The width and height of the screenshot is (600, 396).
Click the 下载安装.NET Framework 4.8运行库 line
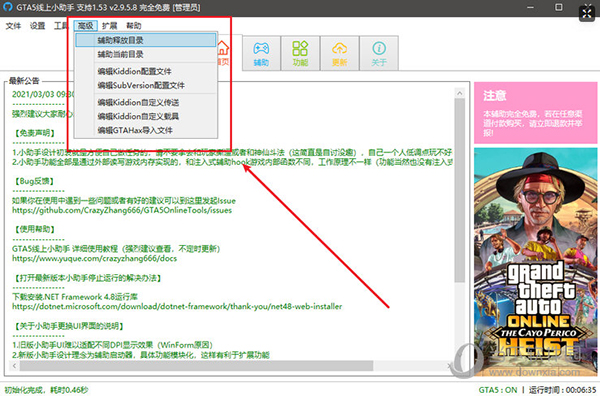(x=75, y=297)
